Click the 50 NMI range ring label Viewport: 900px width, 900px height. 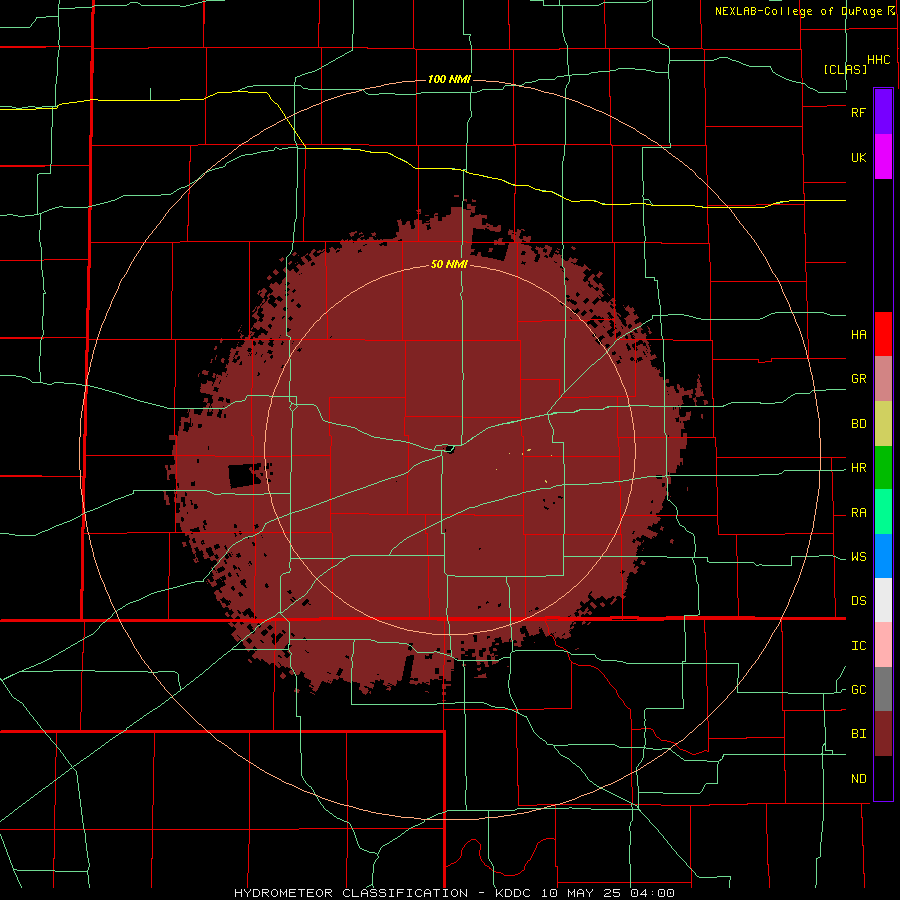click(x=449, y=265)
